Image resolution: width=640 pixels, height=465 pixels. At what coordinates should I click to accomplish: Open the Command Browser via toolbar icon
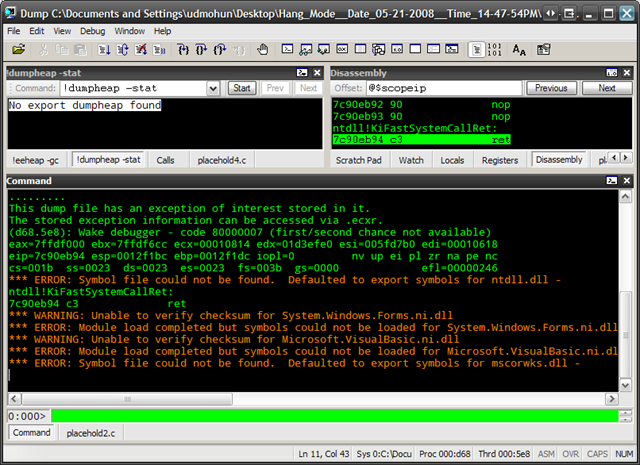[452, 50]
